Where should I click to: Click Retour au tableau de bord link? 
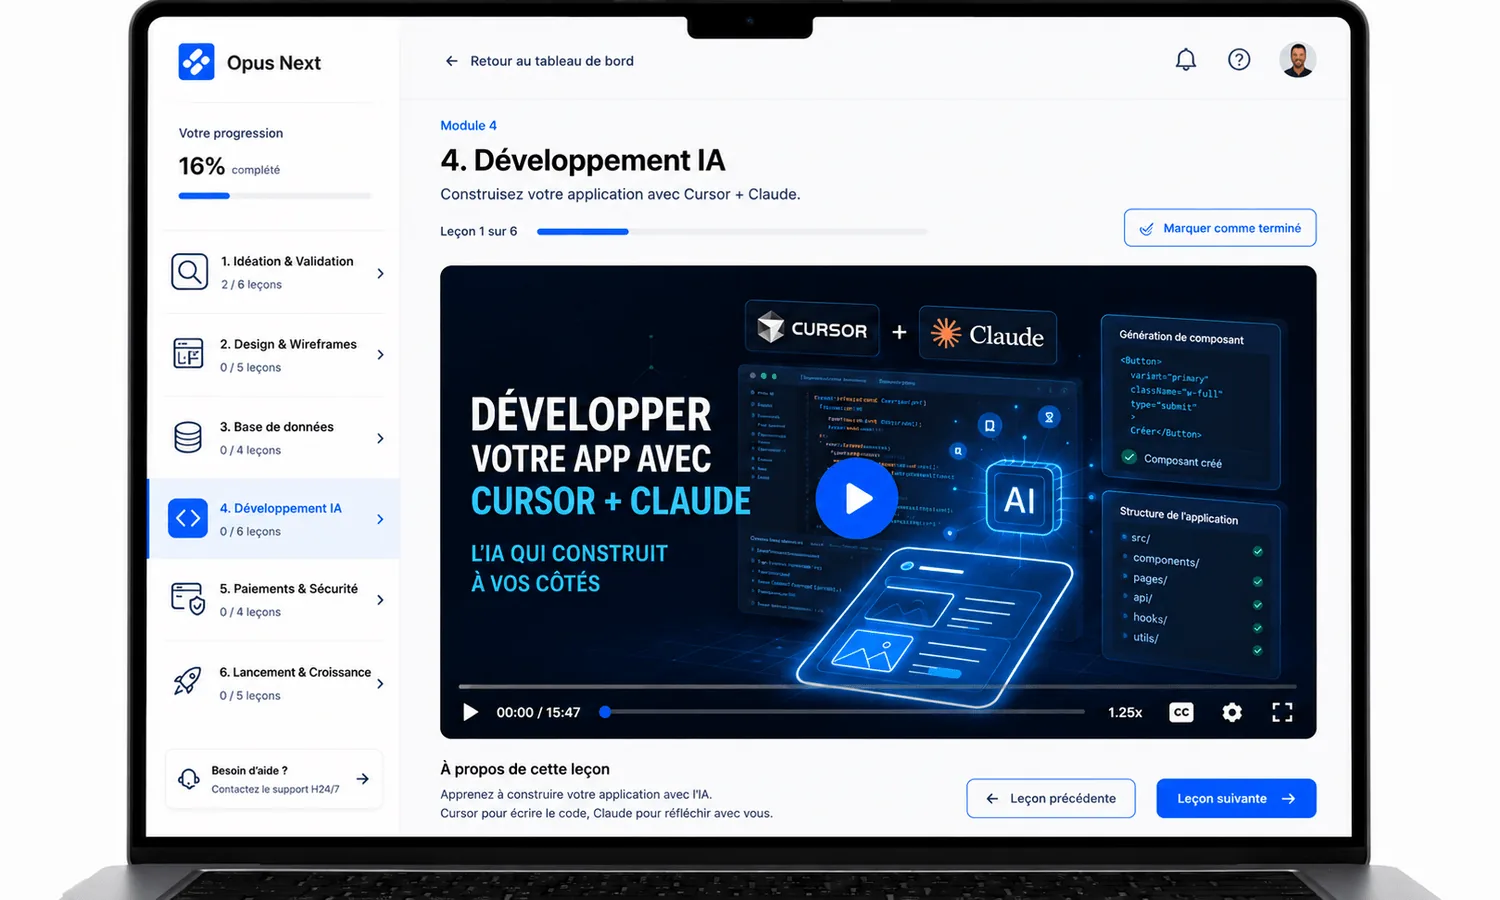pos(552,61)
